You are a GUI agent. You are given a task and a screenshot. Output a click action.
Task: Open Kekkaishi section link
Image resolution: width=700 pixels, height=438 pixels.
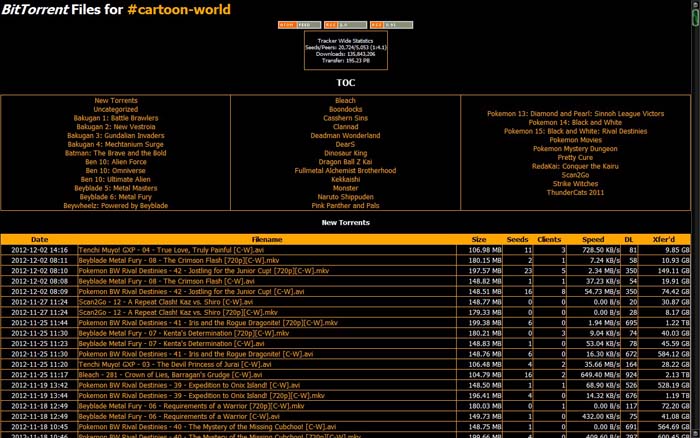point(346,179)
